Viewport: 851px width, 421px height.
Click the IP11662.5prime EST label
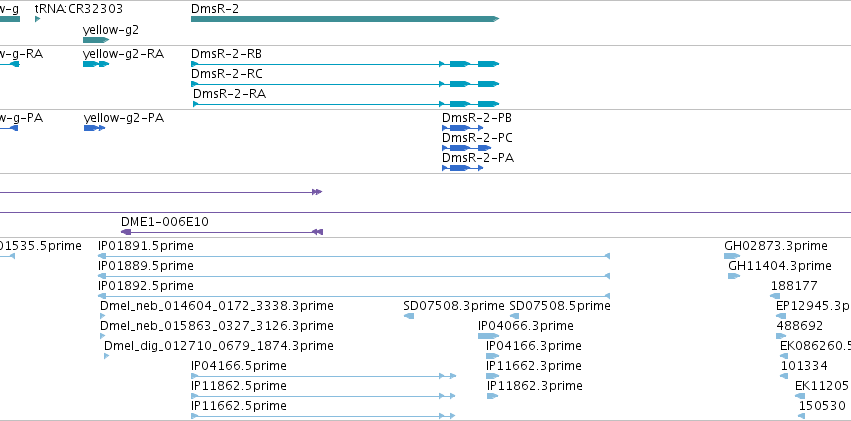click(239, 406)
